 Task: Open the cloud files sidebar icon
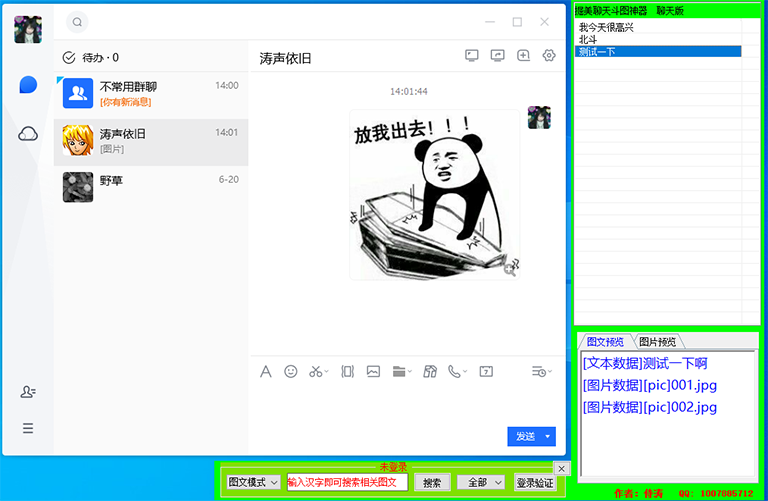tap(28, 133)
